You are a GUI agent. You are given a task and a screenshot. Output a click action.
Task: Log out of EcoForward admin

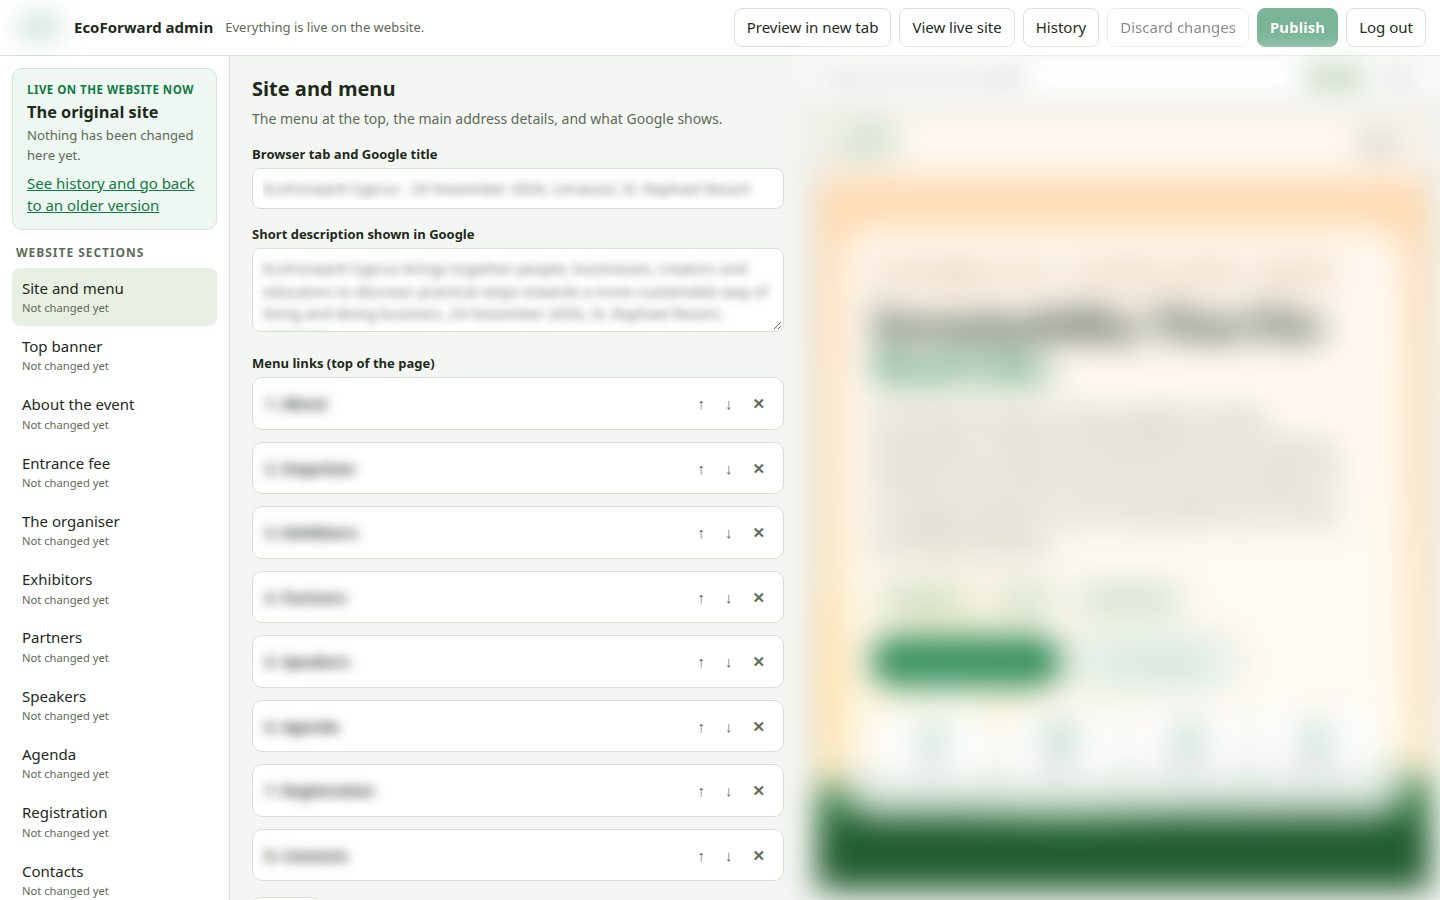point(1386,28)
